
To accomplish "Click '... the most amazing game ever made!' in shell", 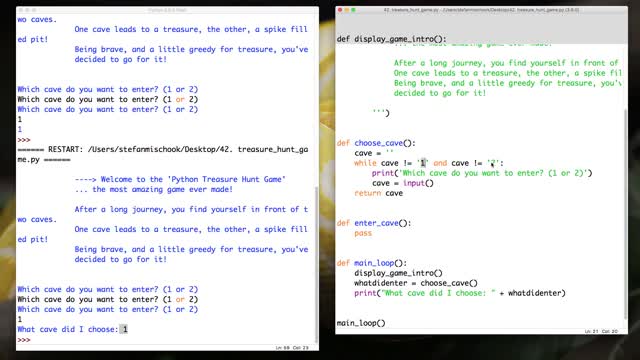I will point(153,189).
